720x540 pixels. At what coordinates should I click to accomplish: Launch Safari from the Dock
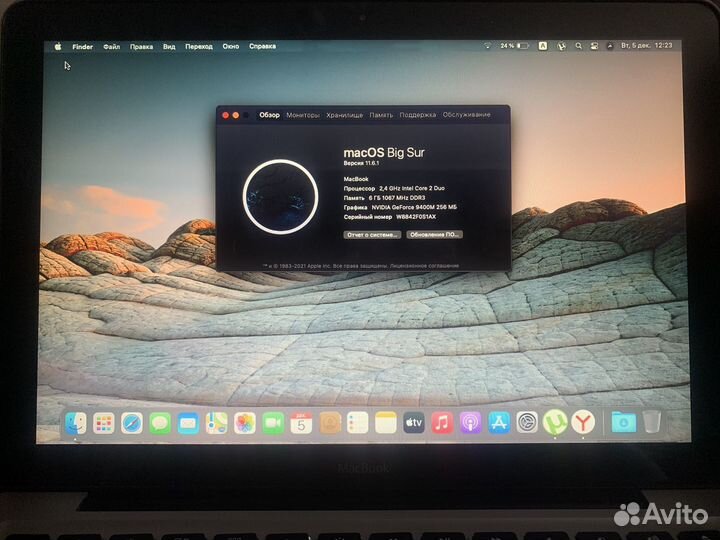[x=132, y=423]
